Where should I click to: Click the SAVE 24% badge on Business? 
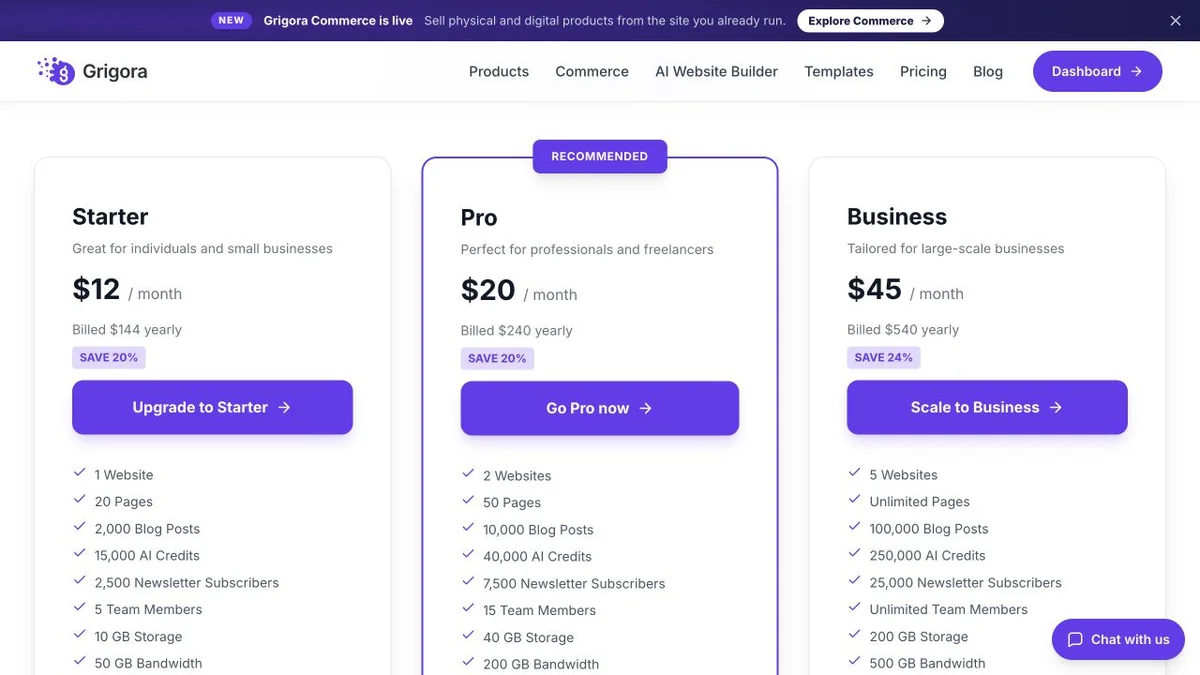pyautogui.click(x=884, y=357)
